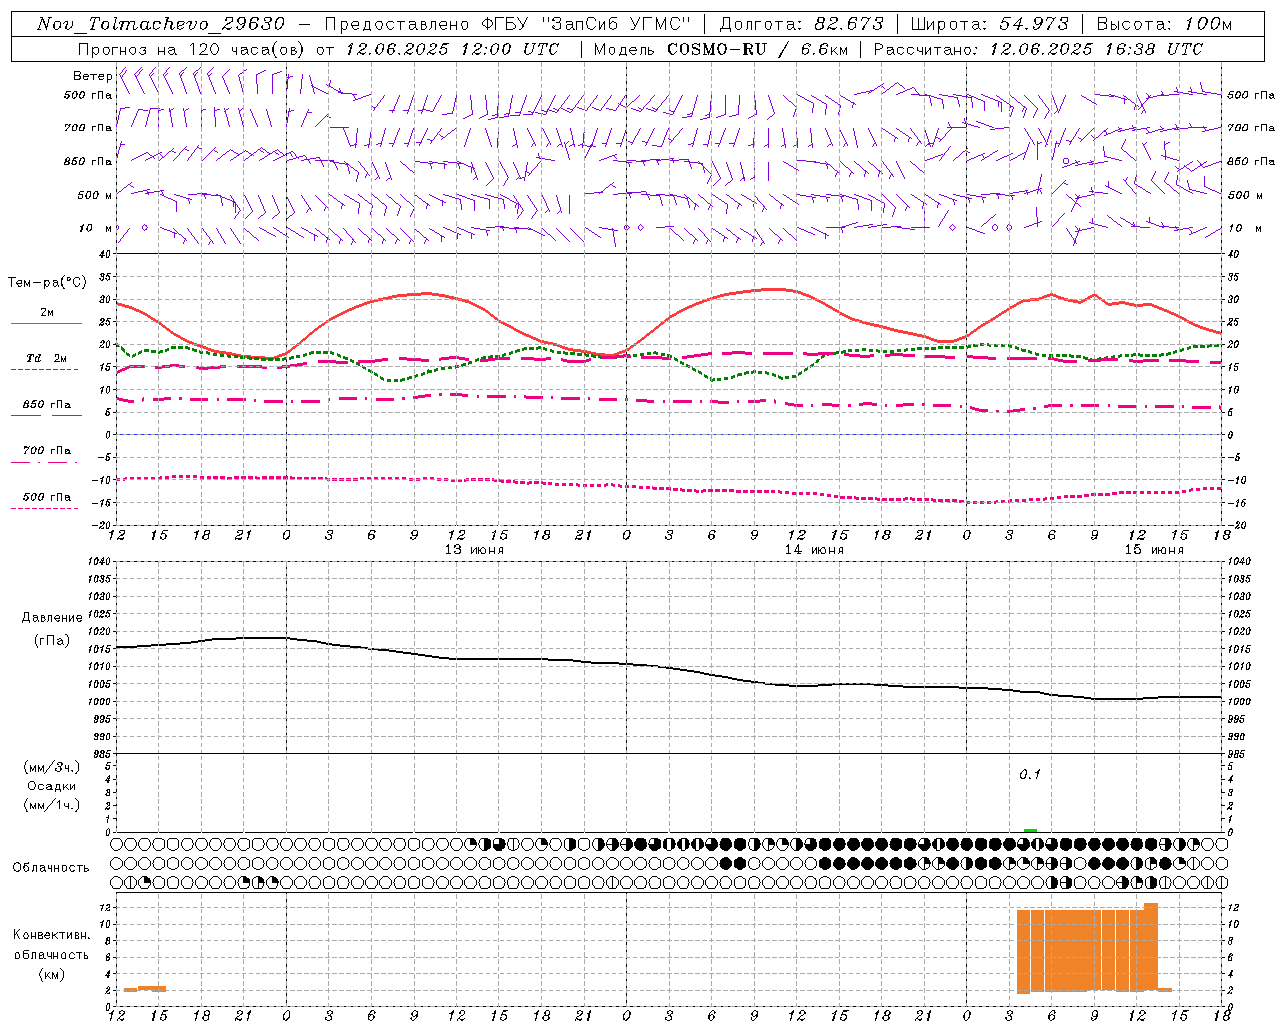Click the dotted pink line sample under 500 гПа legend
This screenshot has height=1024, width=1280.
[x=45, y=508]
